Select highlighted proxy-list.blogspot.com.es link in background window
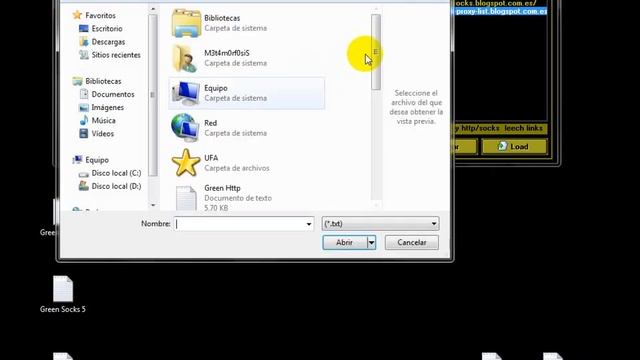Viewport: 640px width, 360px height. 501,11
